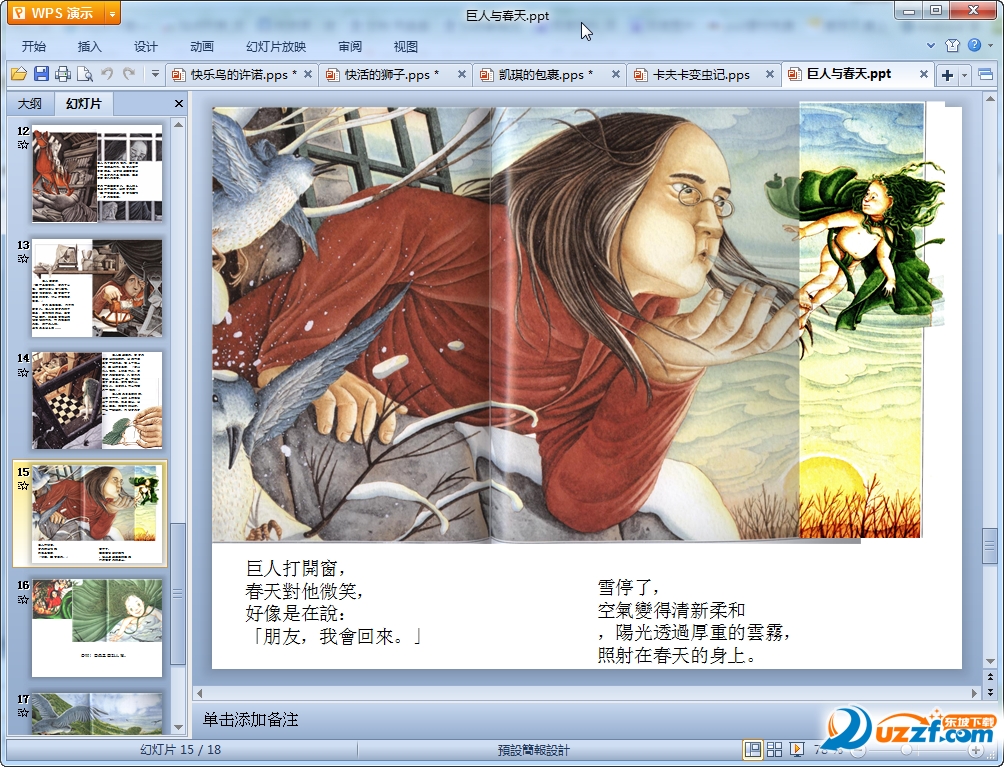Screen dimensions: 1004x767
Task: Click the window arrangement icon beside tabs
Action: (x=986, y=75)
